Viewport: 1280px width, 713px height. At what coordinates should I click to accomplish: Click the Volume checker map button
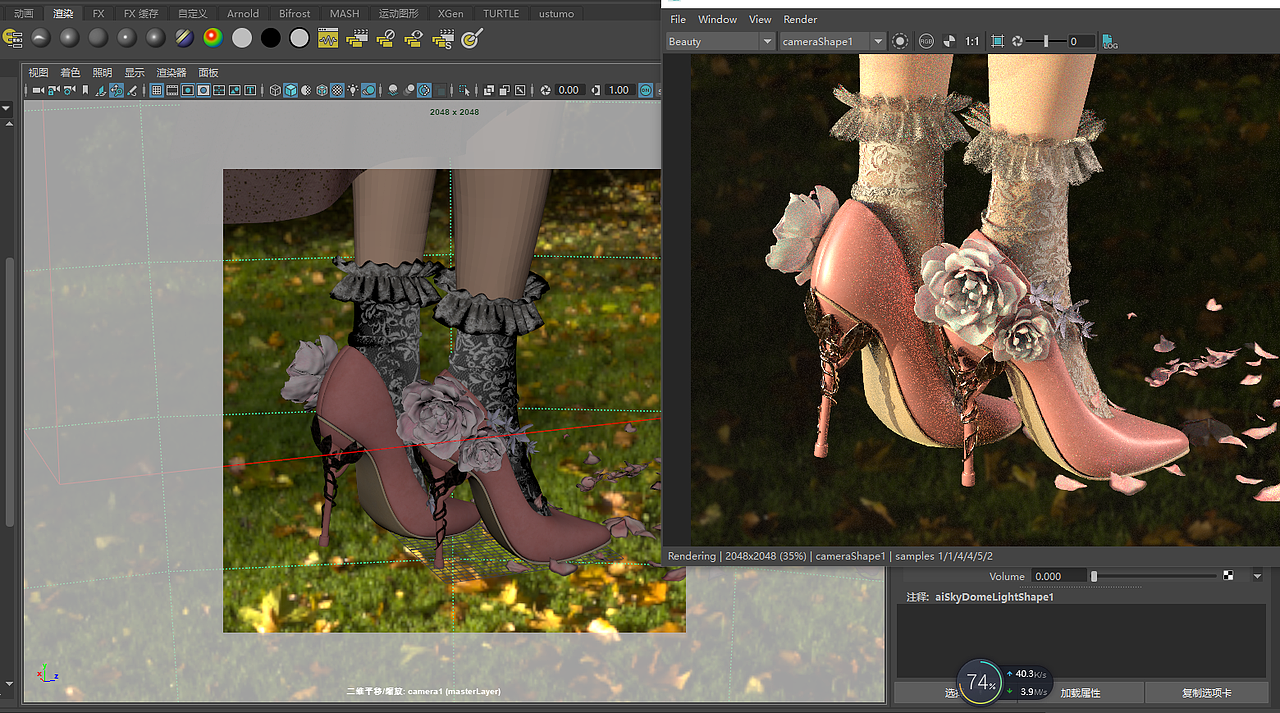point(1229,576)
